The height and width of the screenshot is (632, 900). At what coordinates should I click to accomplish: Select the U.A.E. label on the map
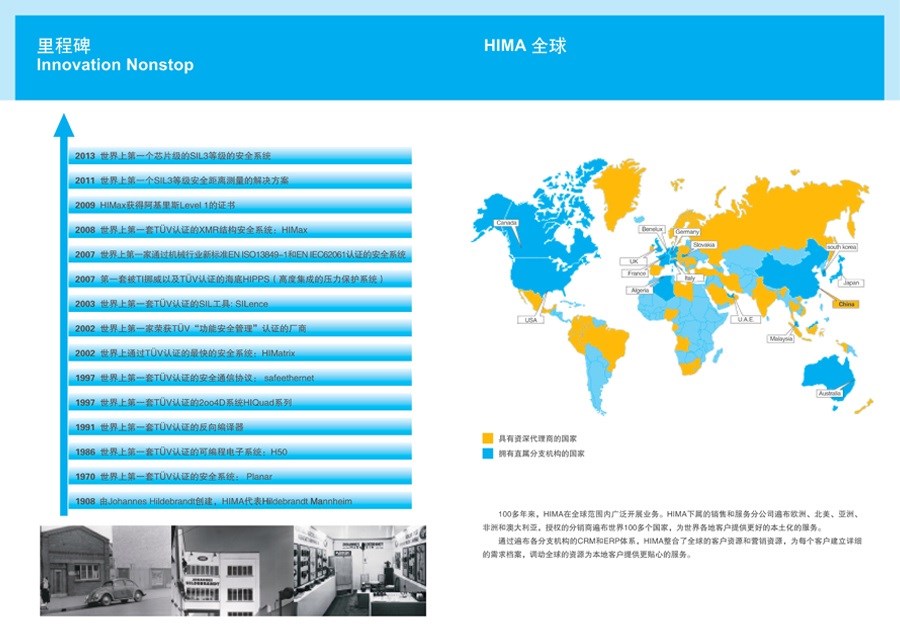click(744, 319)
